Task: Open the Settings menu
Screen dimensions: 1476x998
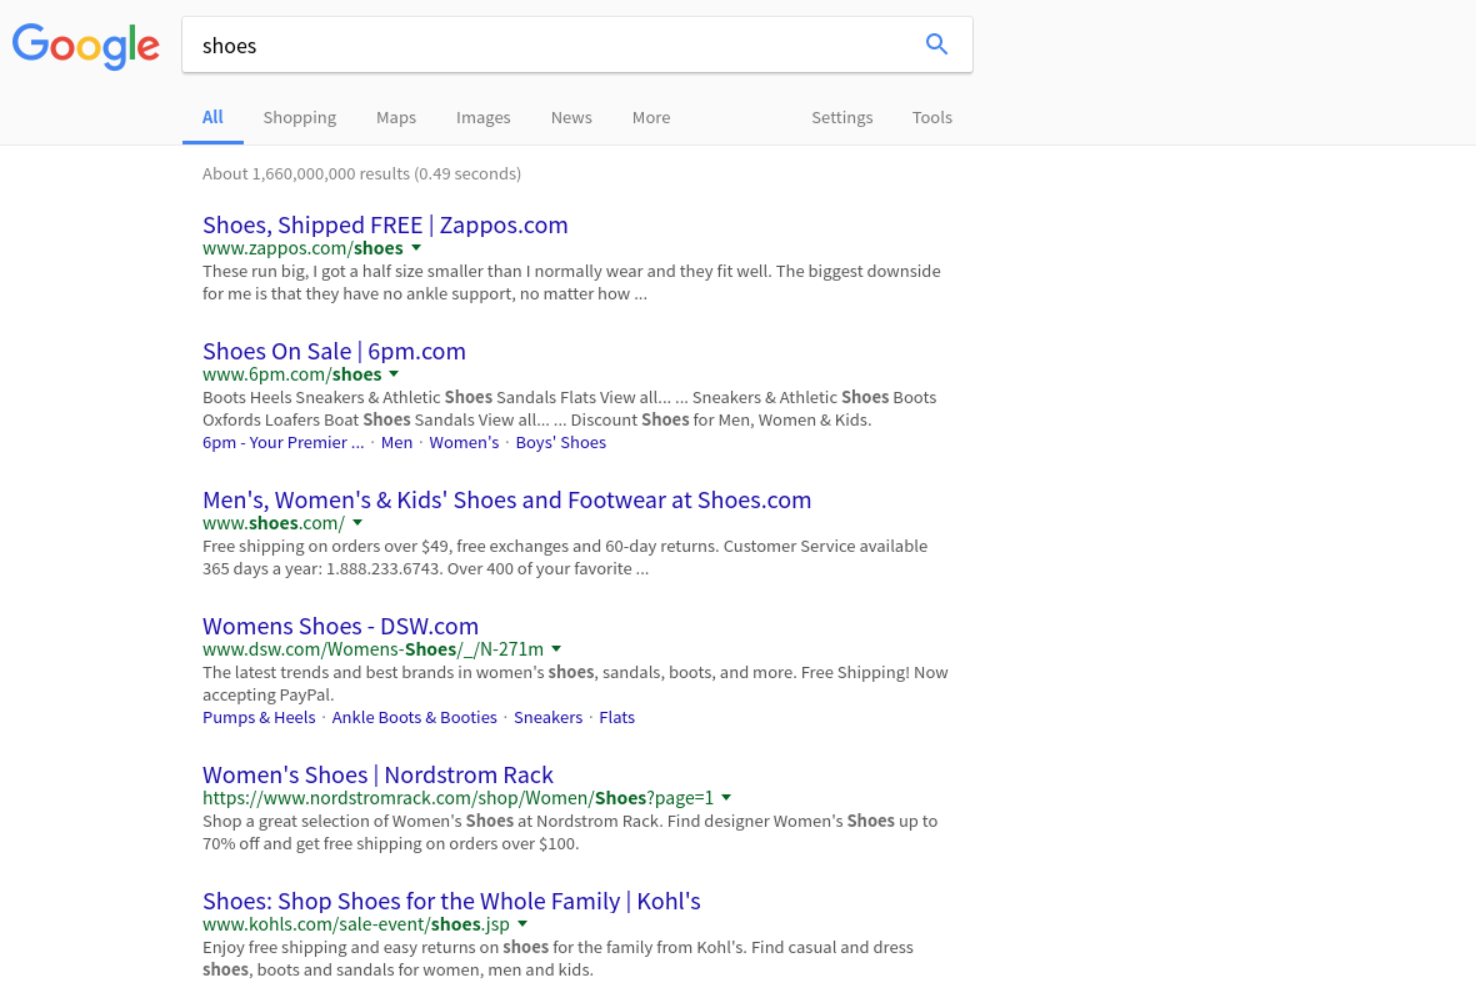Action: (842, 117)
